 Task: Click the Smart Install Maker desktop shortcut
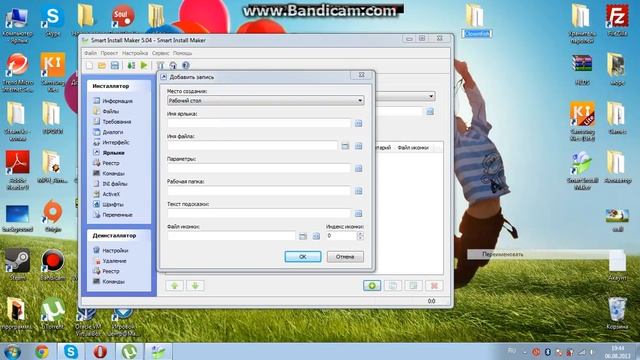coord(582,171)
